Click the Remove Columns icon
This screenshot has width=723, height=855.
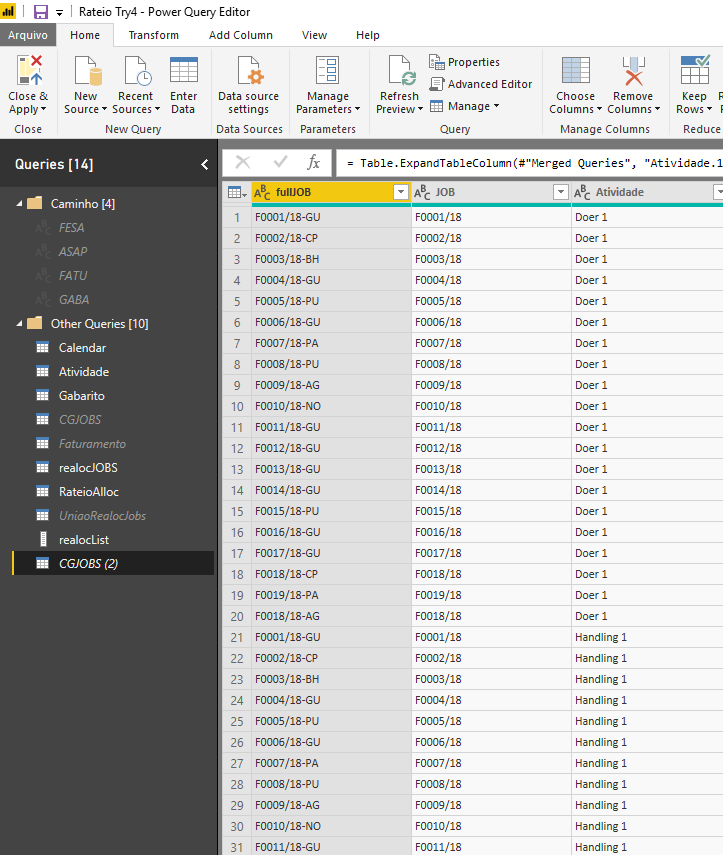(634, 71)
